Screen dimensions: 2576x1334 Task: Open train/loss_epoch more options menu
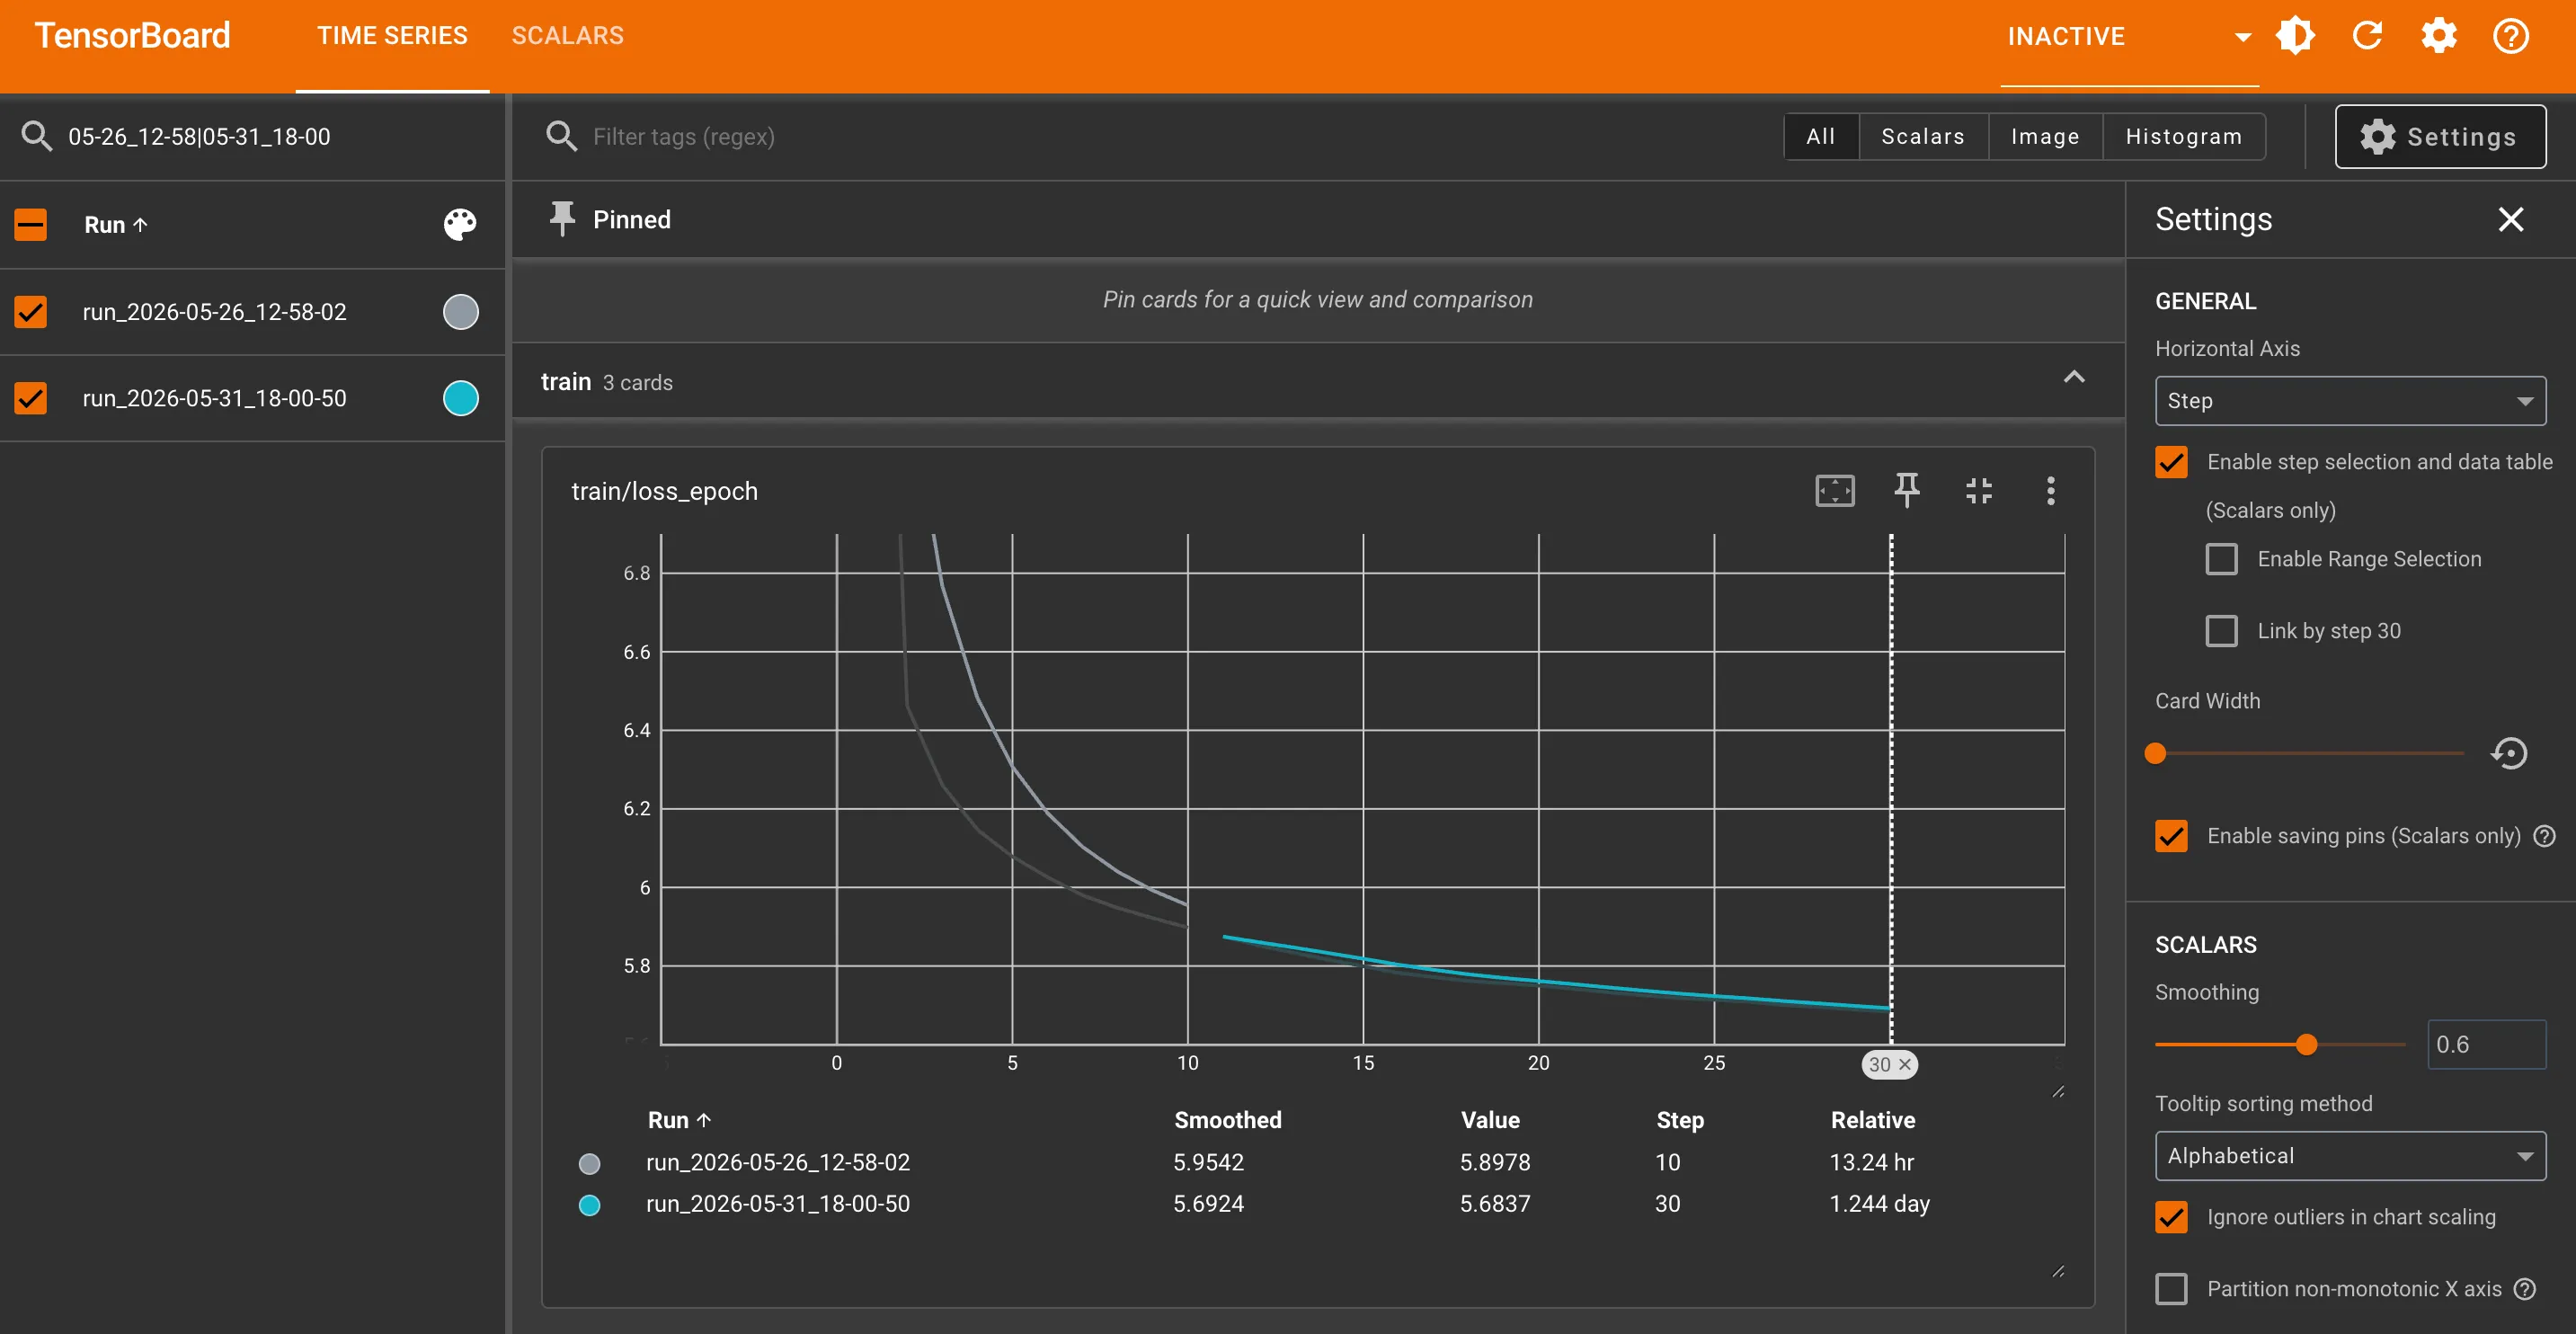click(2050, 490)
